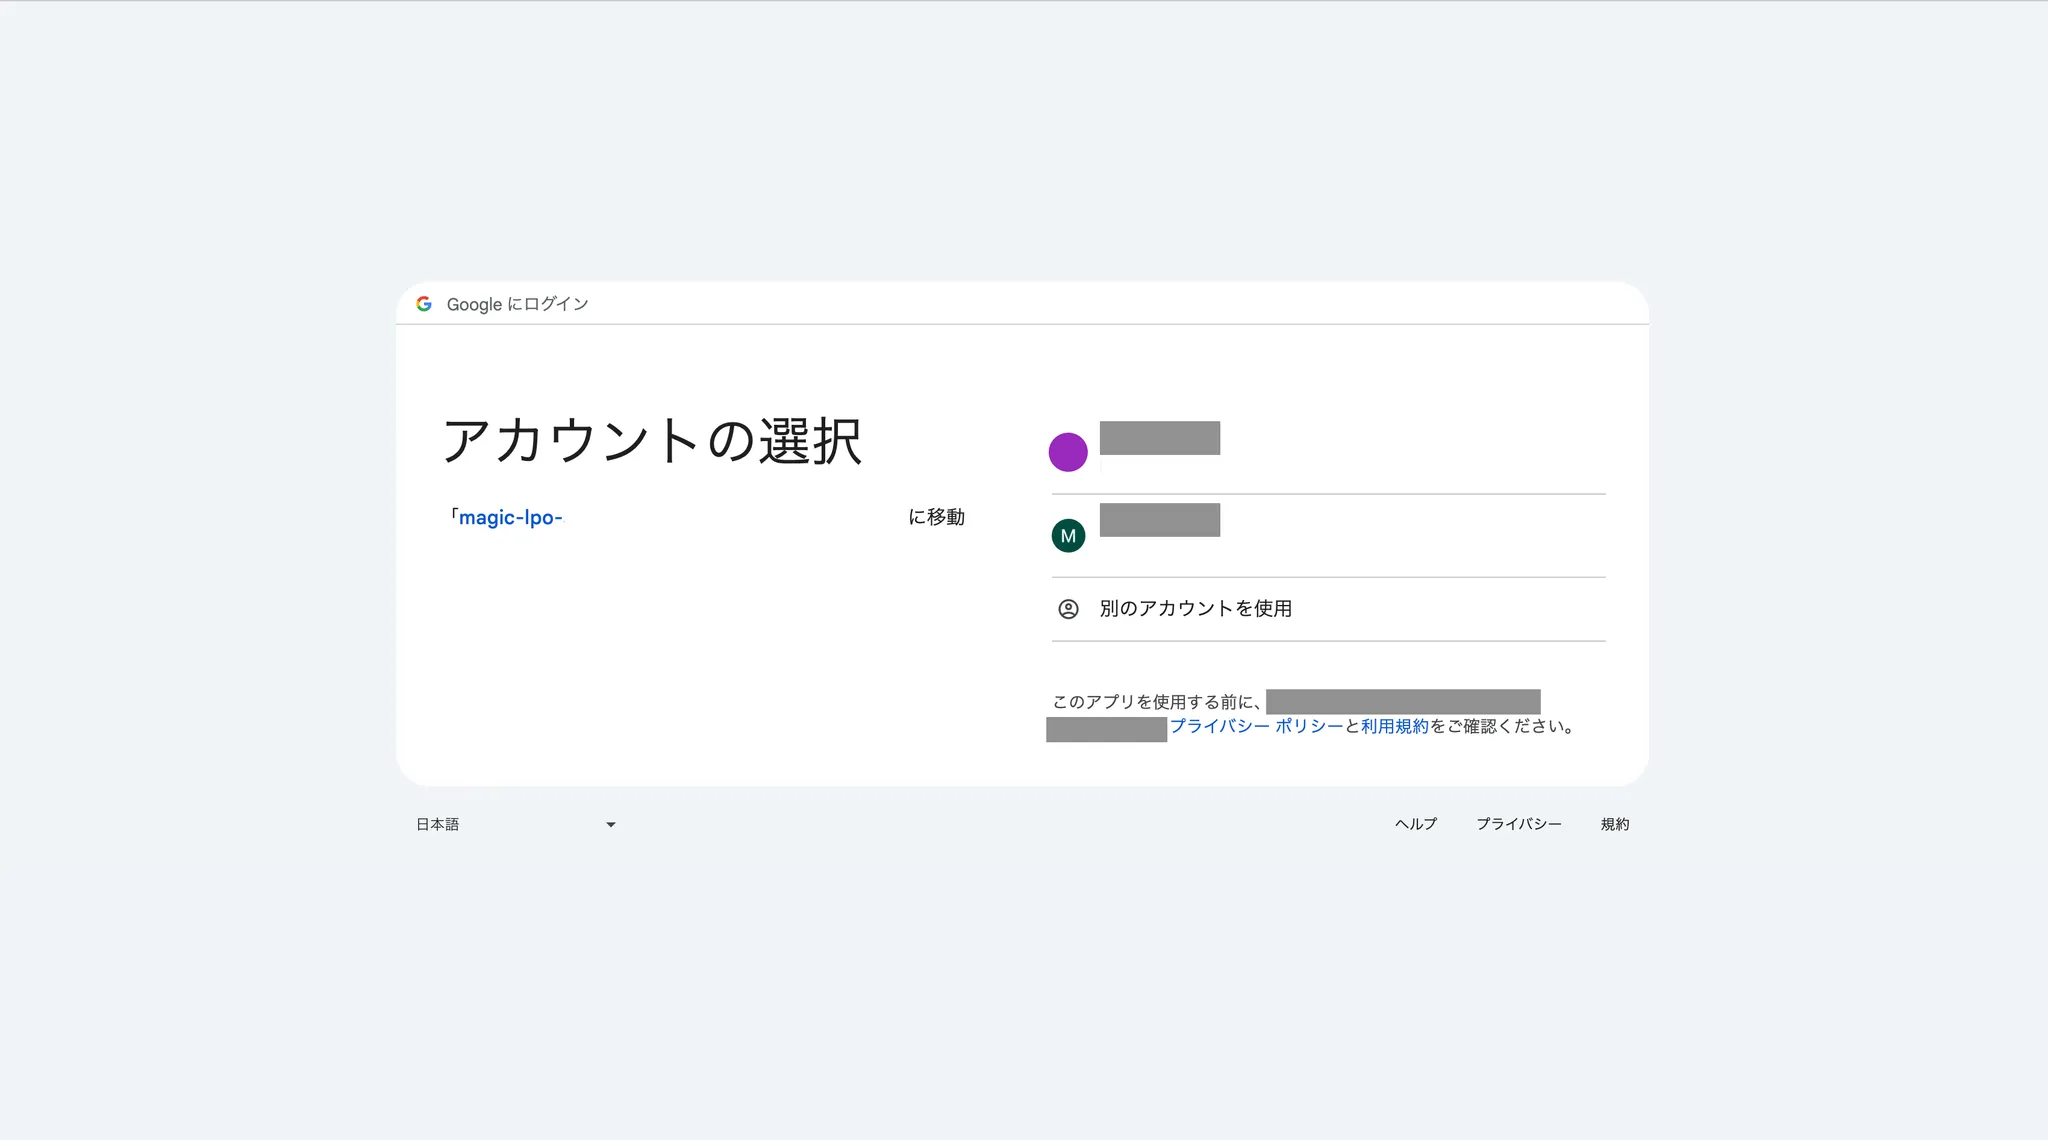
Task: Click the Google G logo
Action: [x=424, y=304]
